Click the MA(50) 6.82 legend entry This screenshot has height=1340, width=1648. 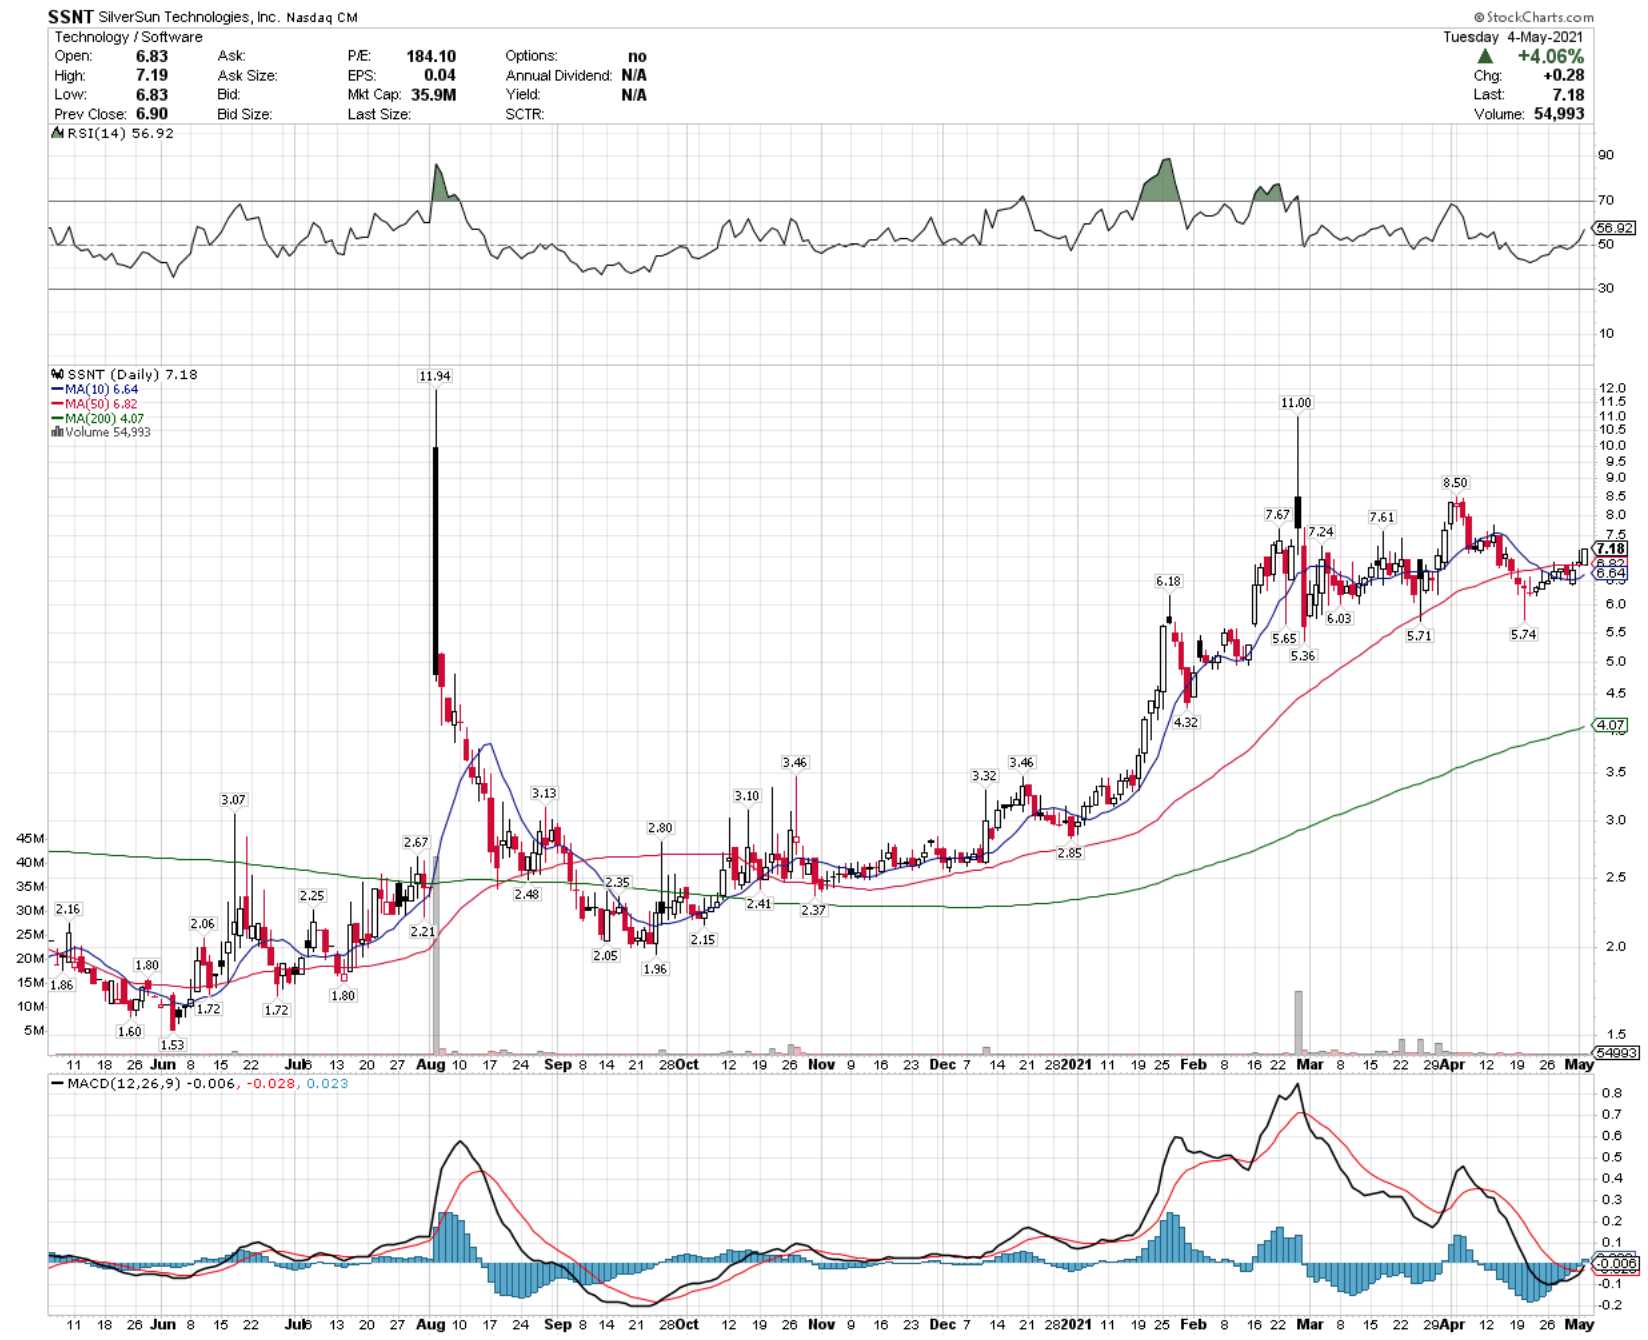[102, 404]
